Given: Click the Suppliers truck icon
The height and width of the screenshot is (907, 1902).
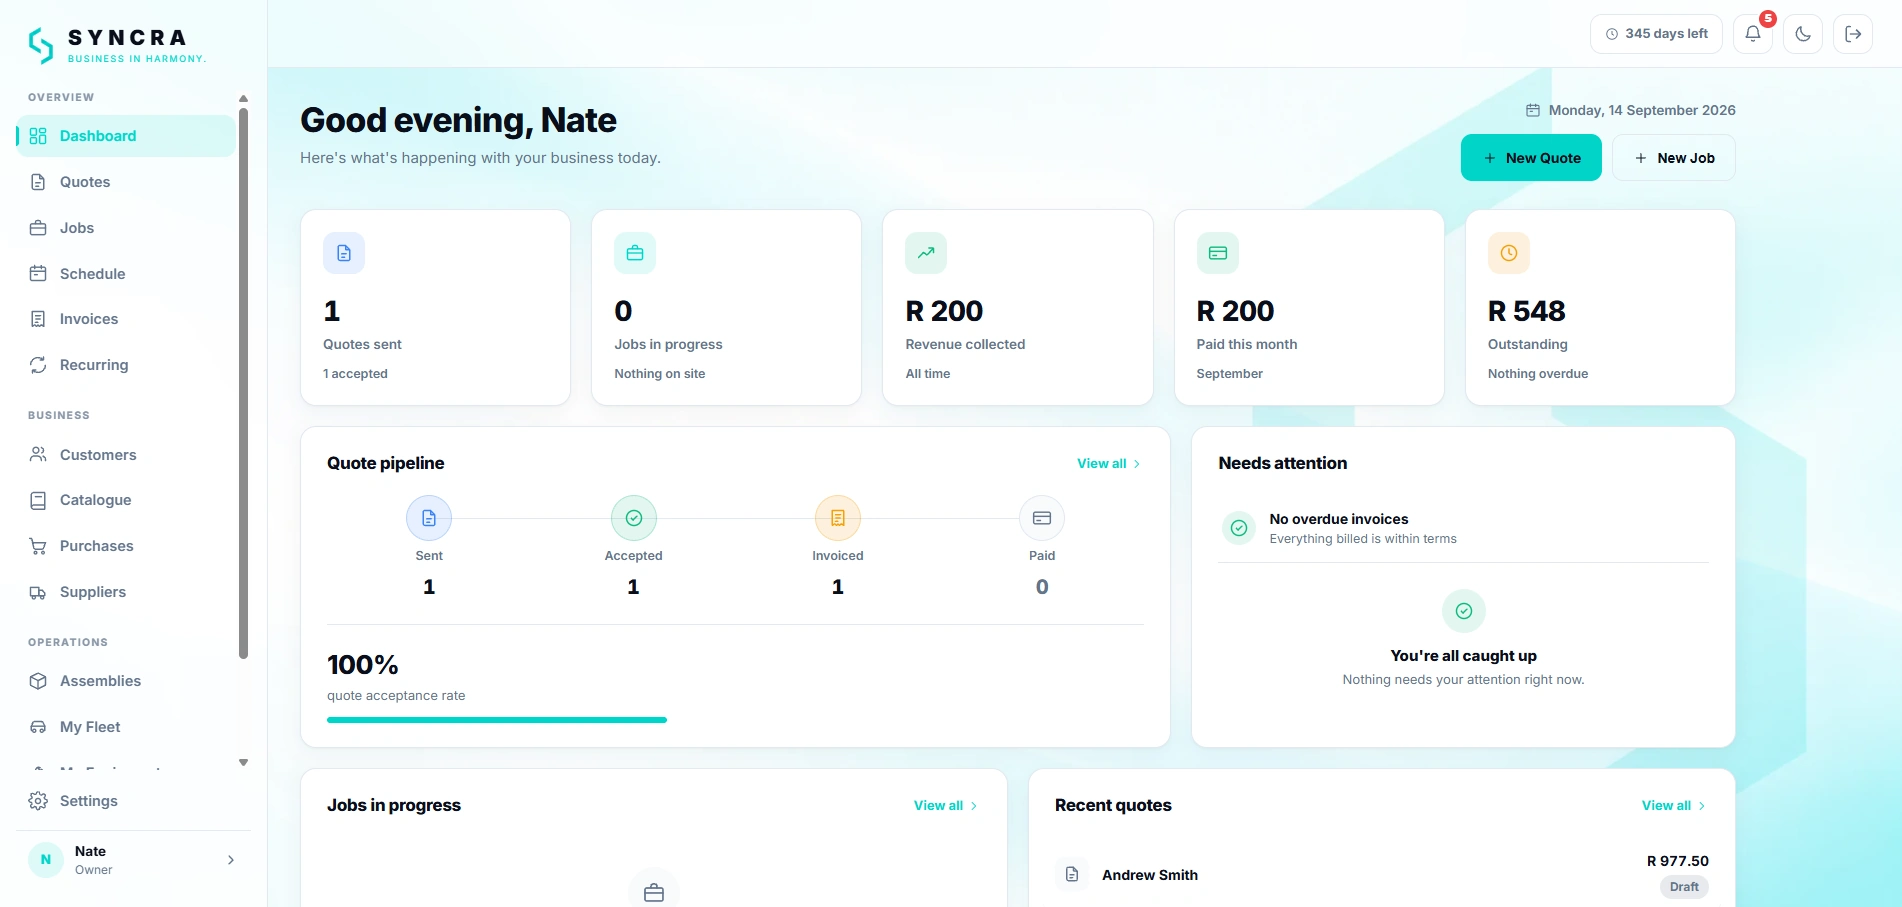Looking at the screenshot, I should click(38, 592).
